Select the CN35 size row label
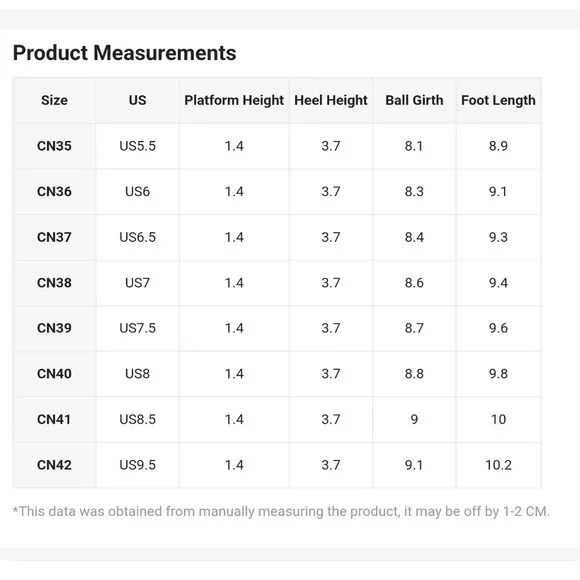 (x=54, y=146)
